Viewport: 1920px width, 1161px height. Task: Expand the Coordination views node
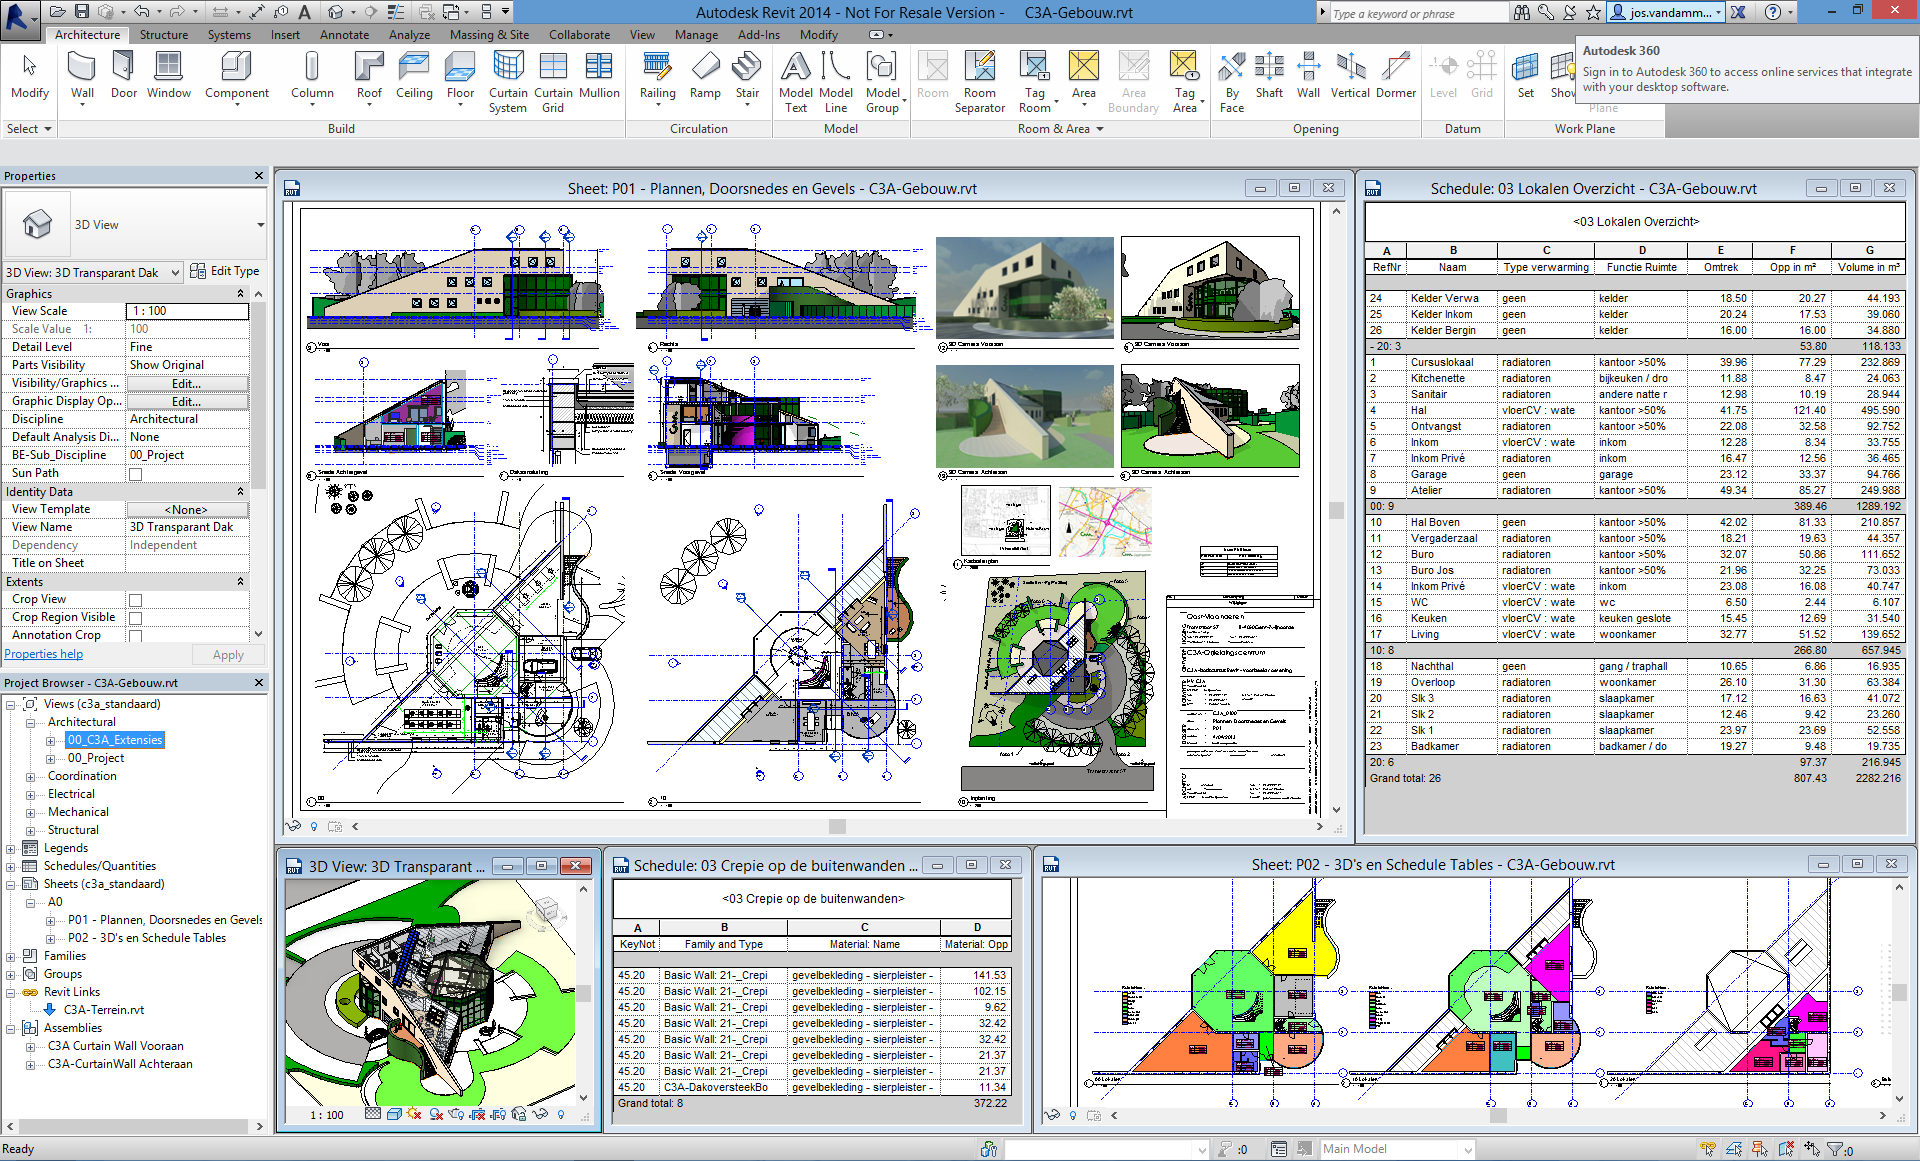(x=31, y=777)
